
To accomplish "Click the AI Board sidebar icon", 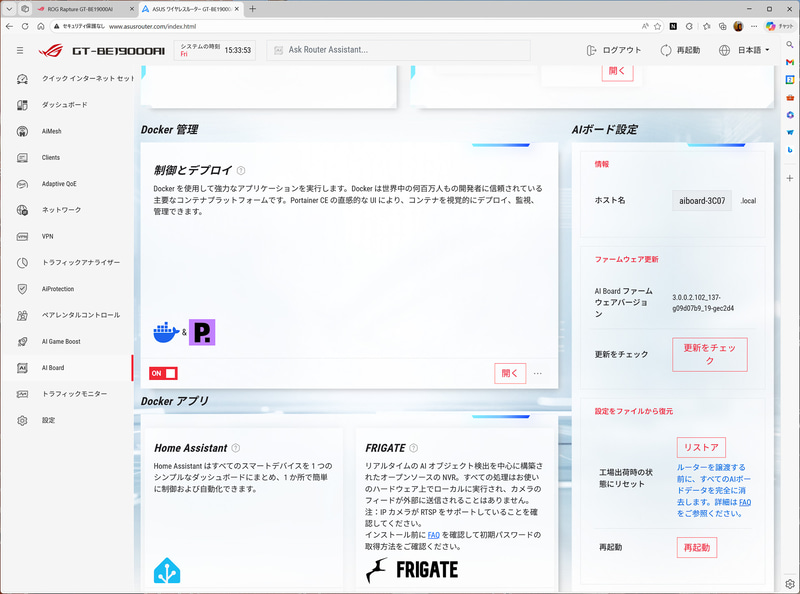I will click(22, 367).
